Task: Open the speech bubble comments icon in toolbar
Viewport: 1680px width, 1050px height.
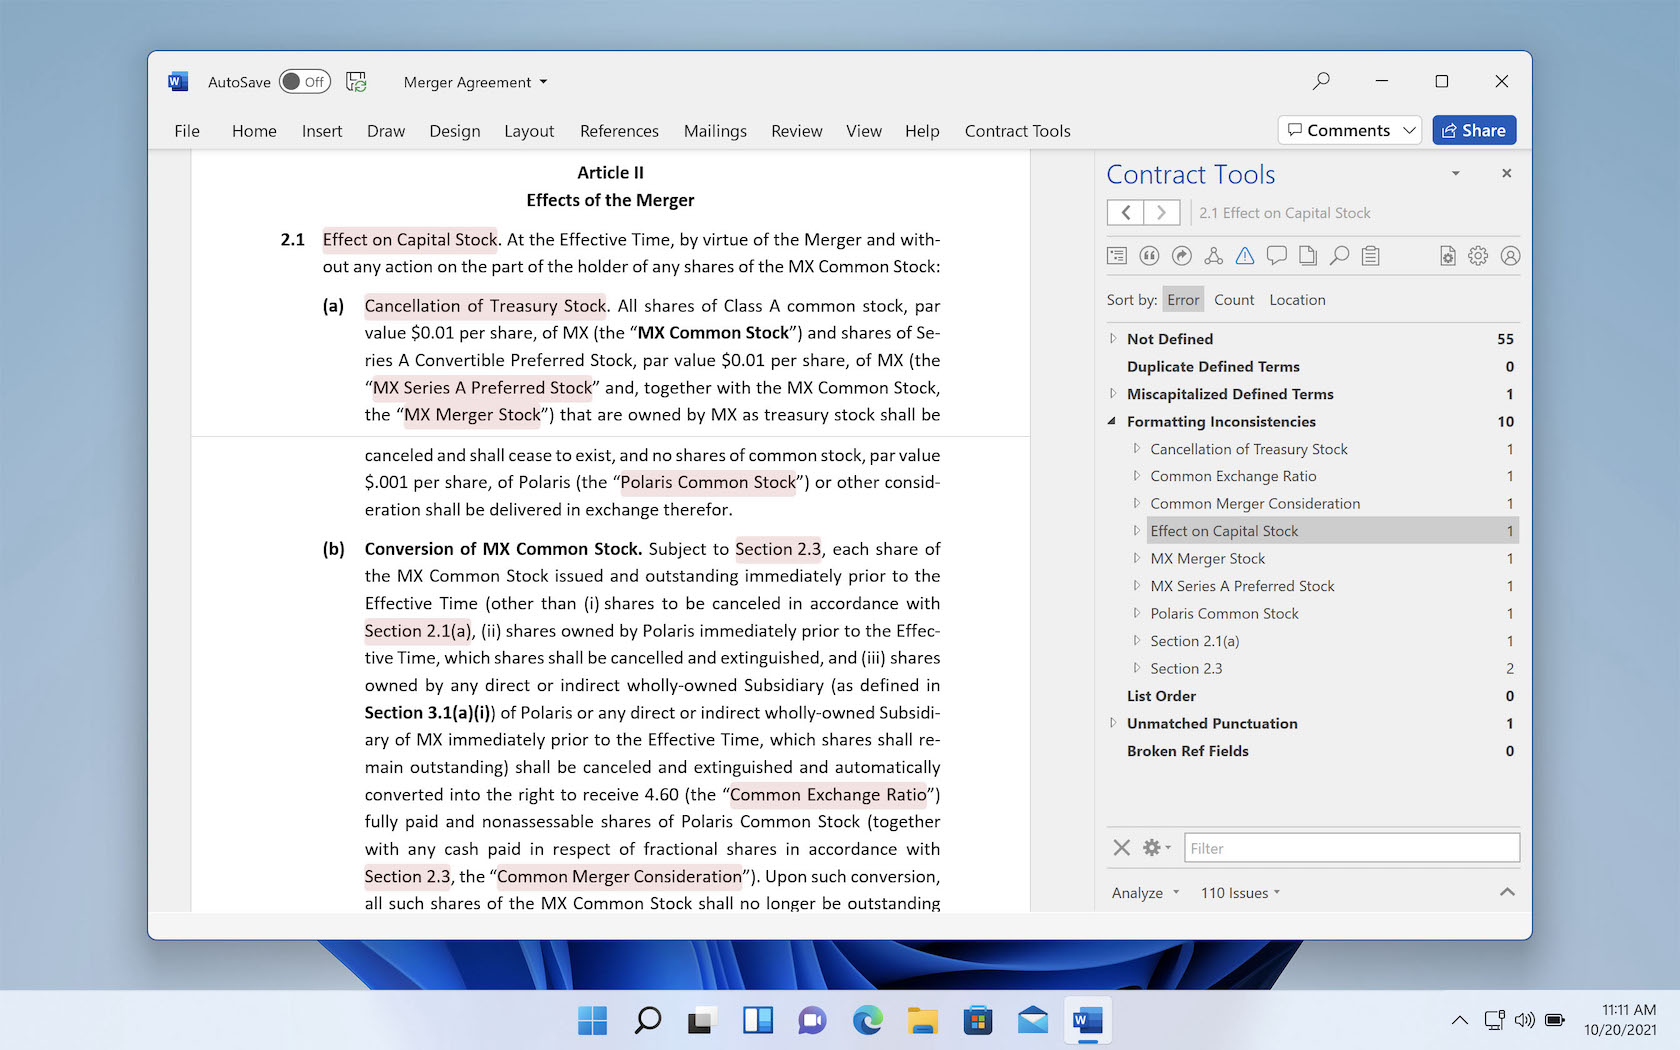Action: [x=1276, y=256]
